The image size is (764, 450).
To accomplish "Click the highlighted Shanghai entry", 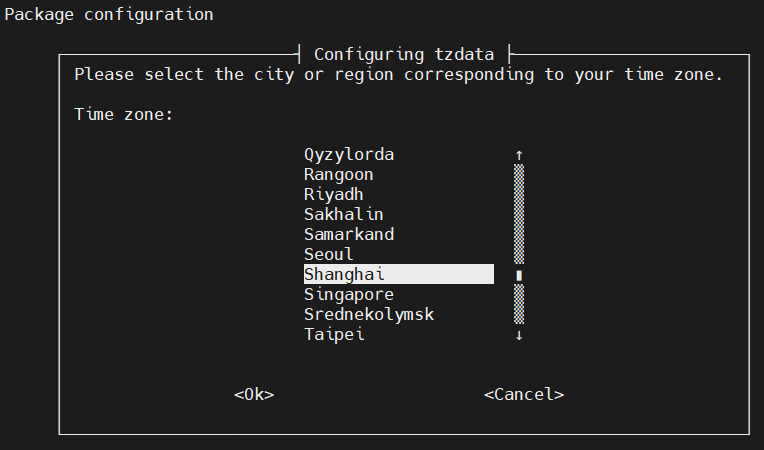I will coord(398,275).
